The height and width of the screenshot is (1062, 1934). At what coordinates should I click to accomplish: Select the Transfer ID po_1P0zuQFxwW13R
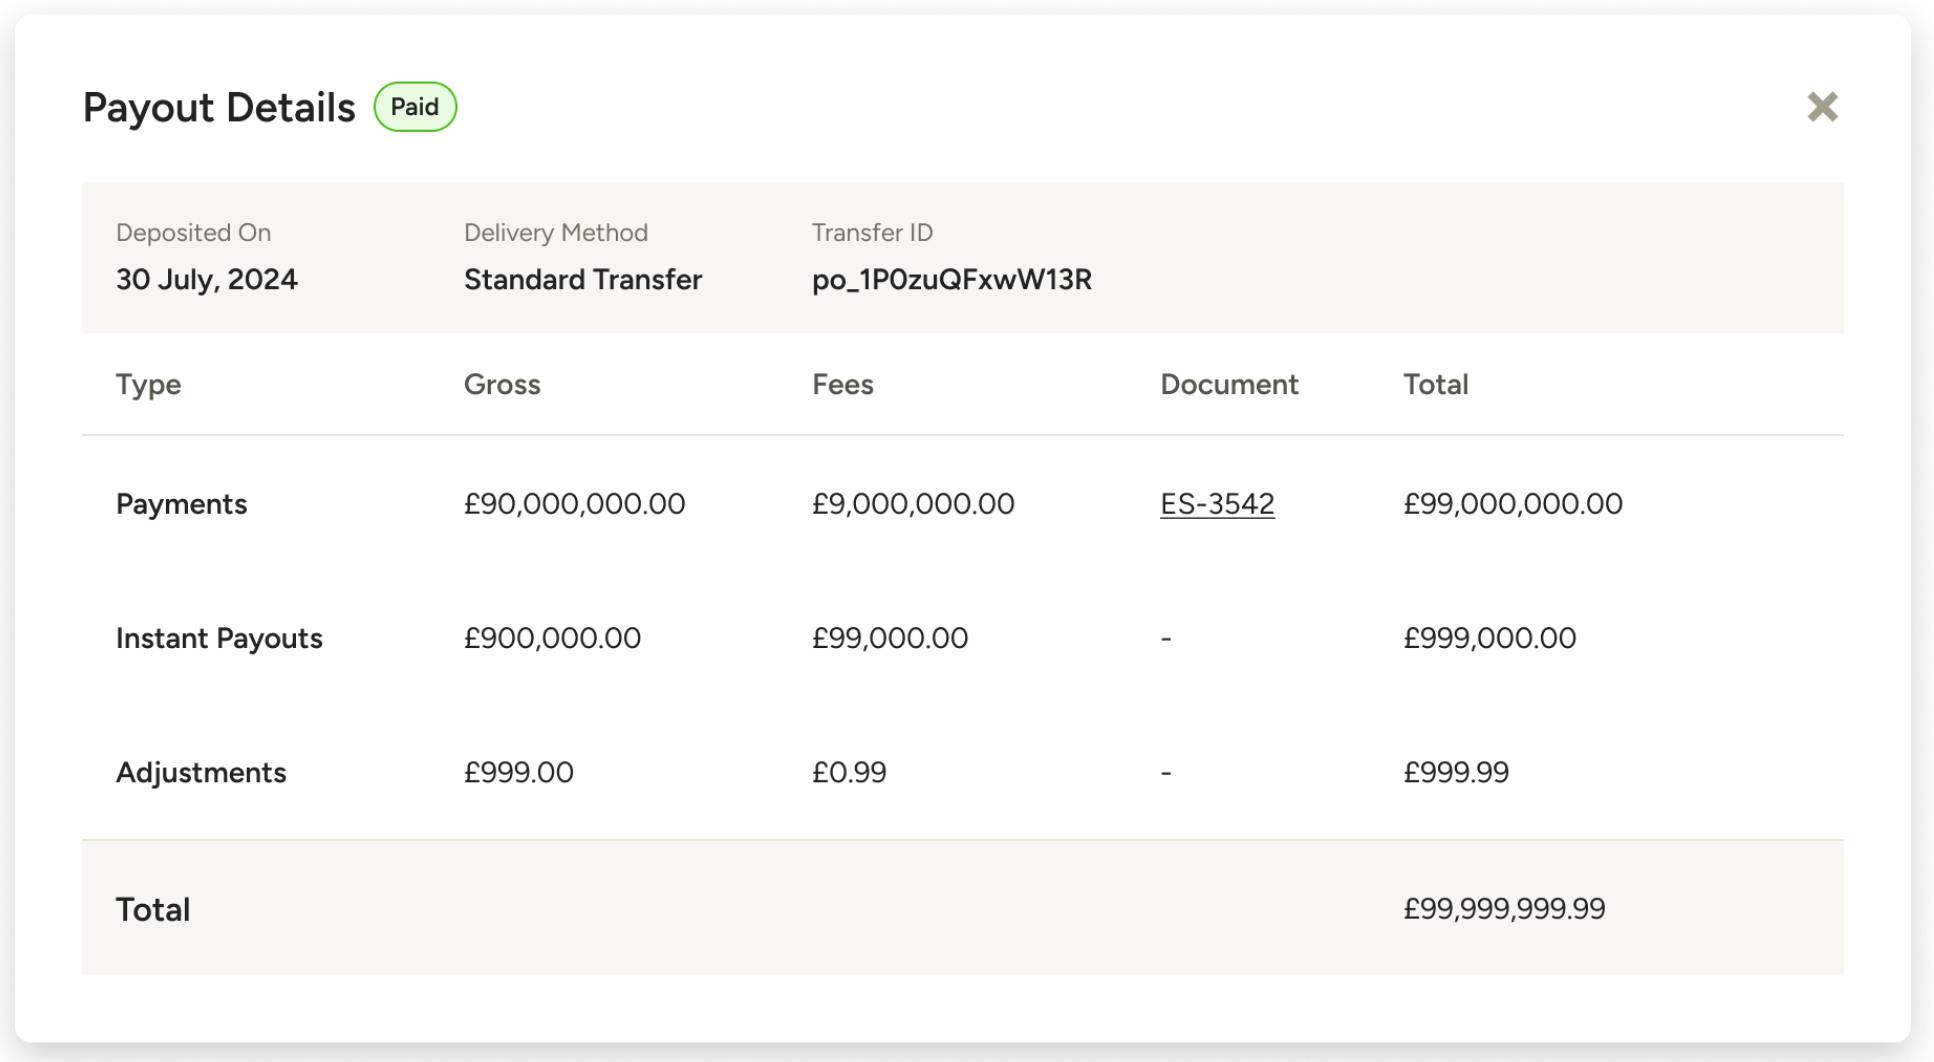tap(951, 280)
